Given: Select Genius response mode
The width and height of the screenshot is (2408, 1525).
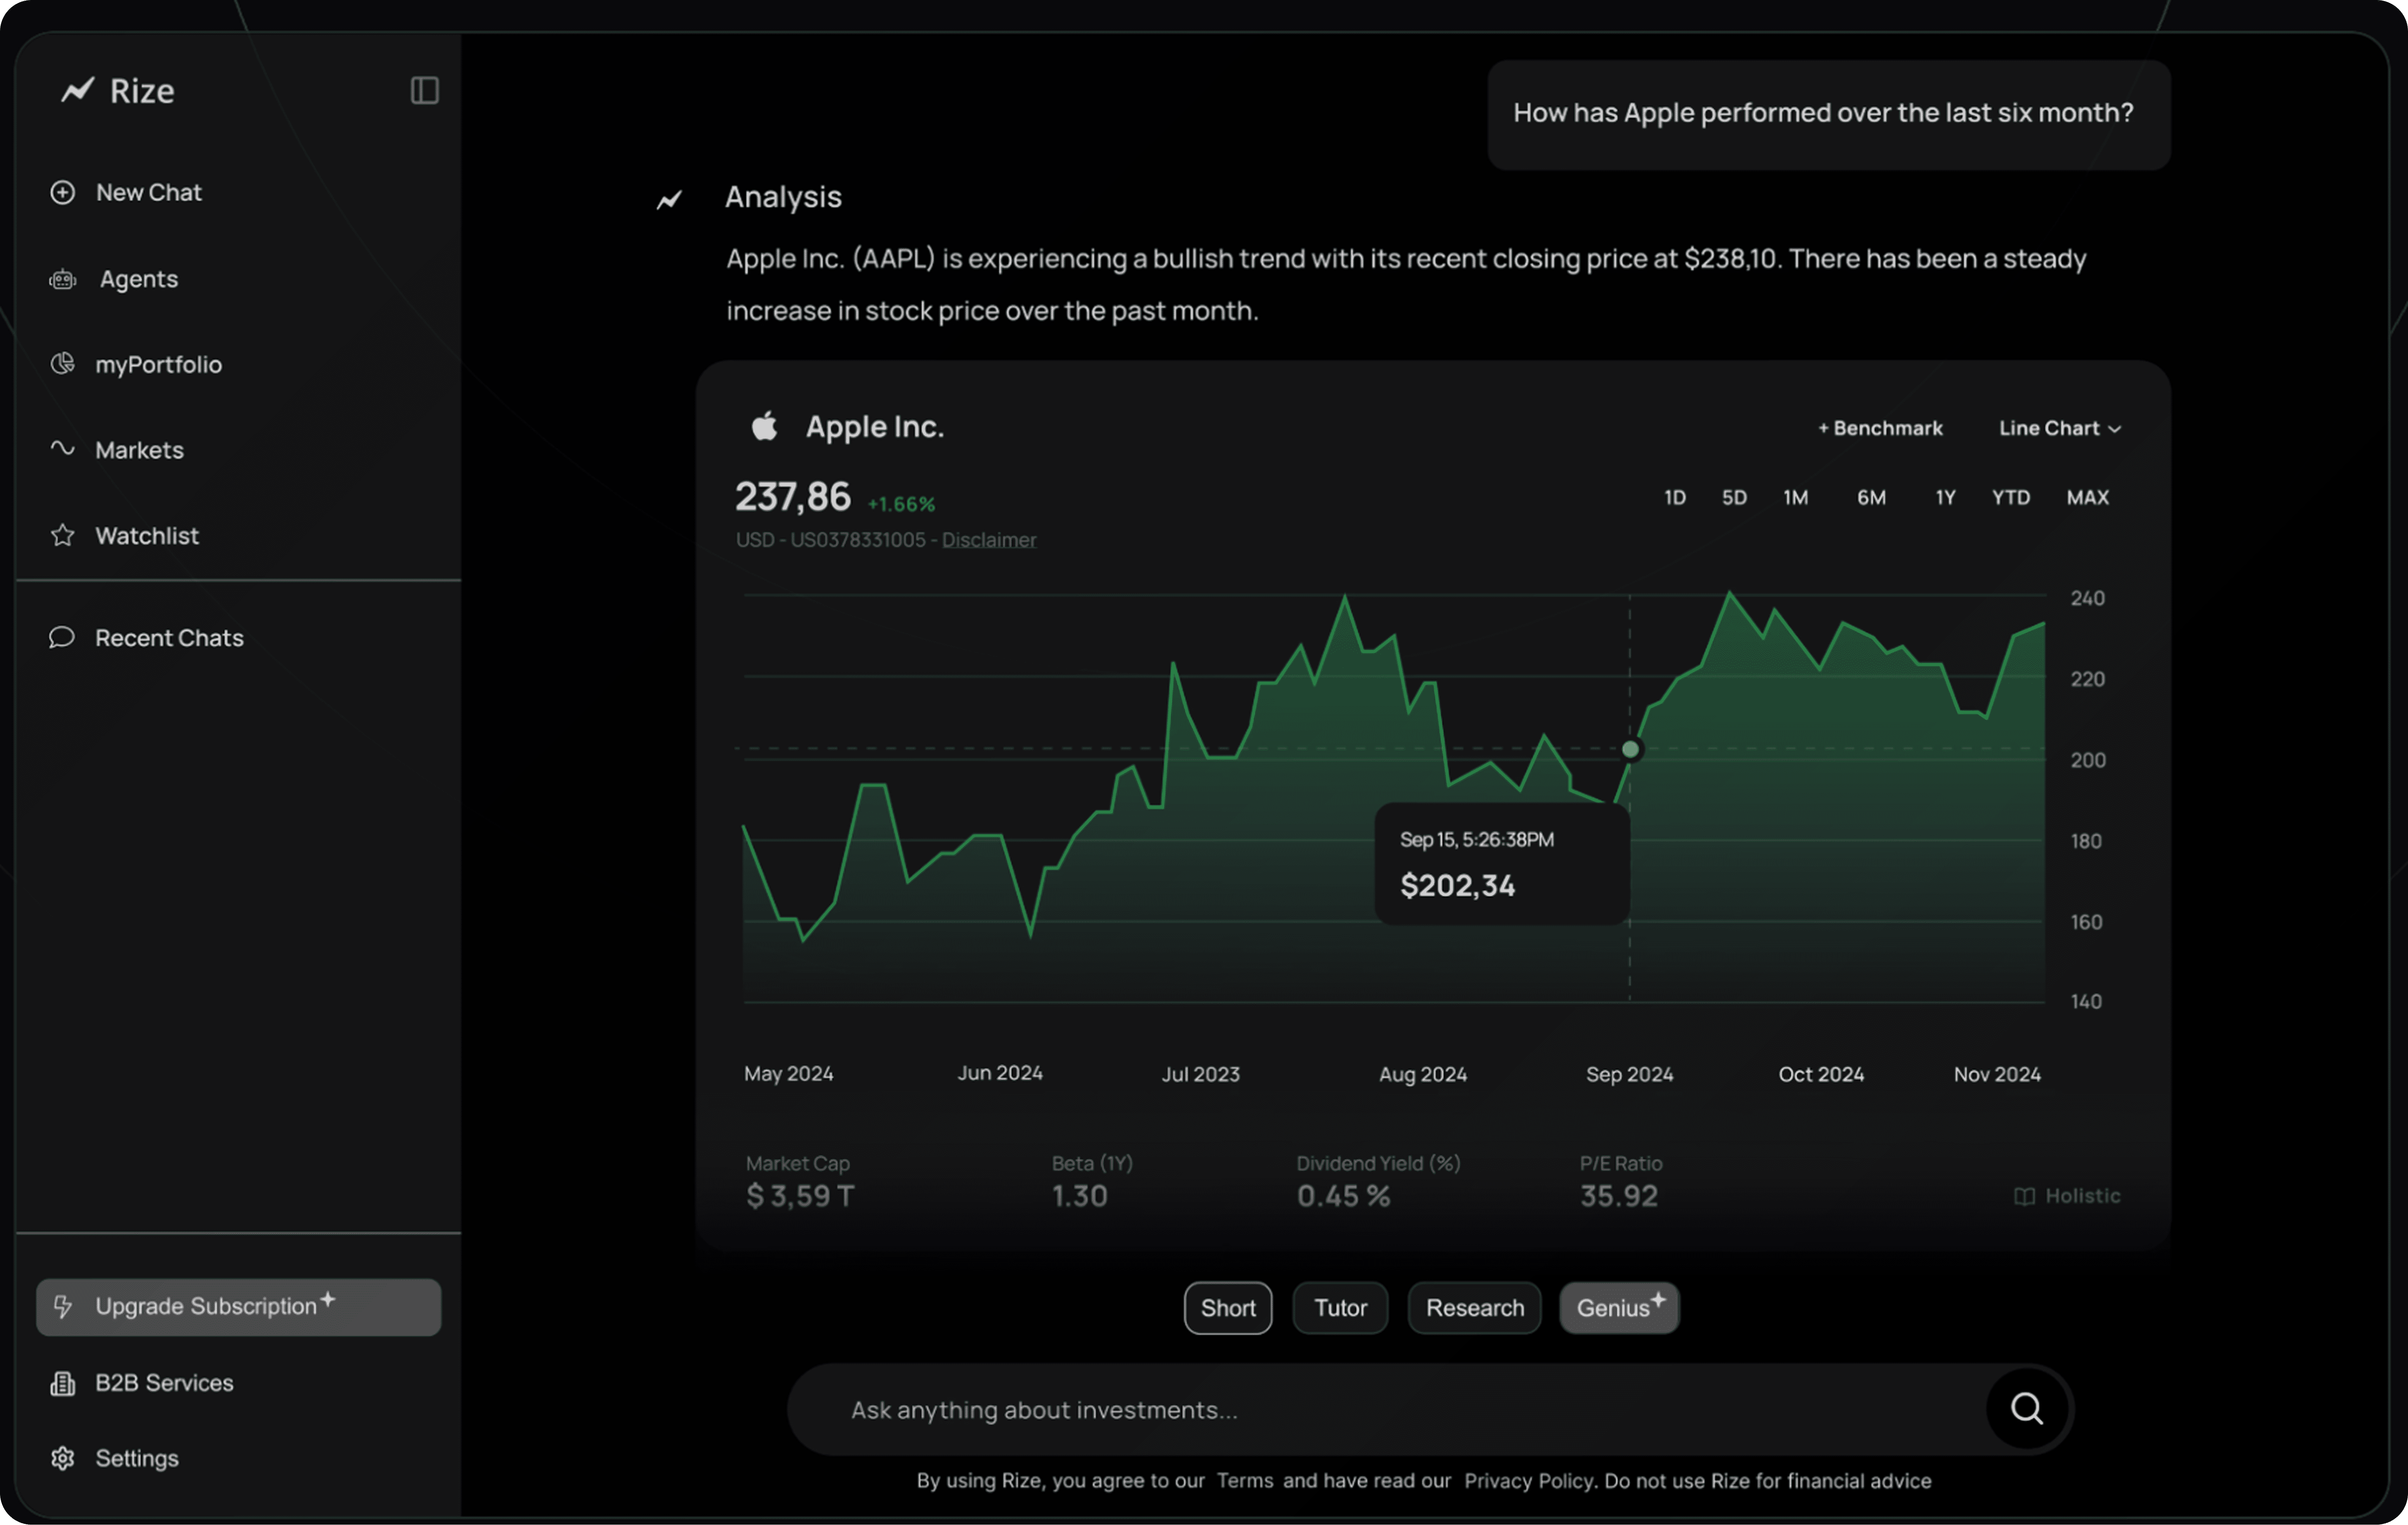Looking at the screenshot, I should click(x=1620, y=1308).
